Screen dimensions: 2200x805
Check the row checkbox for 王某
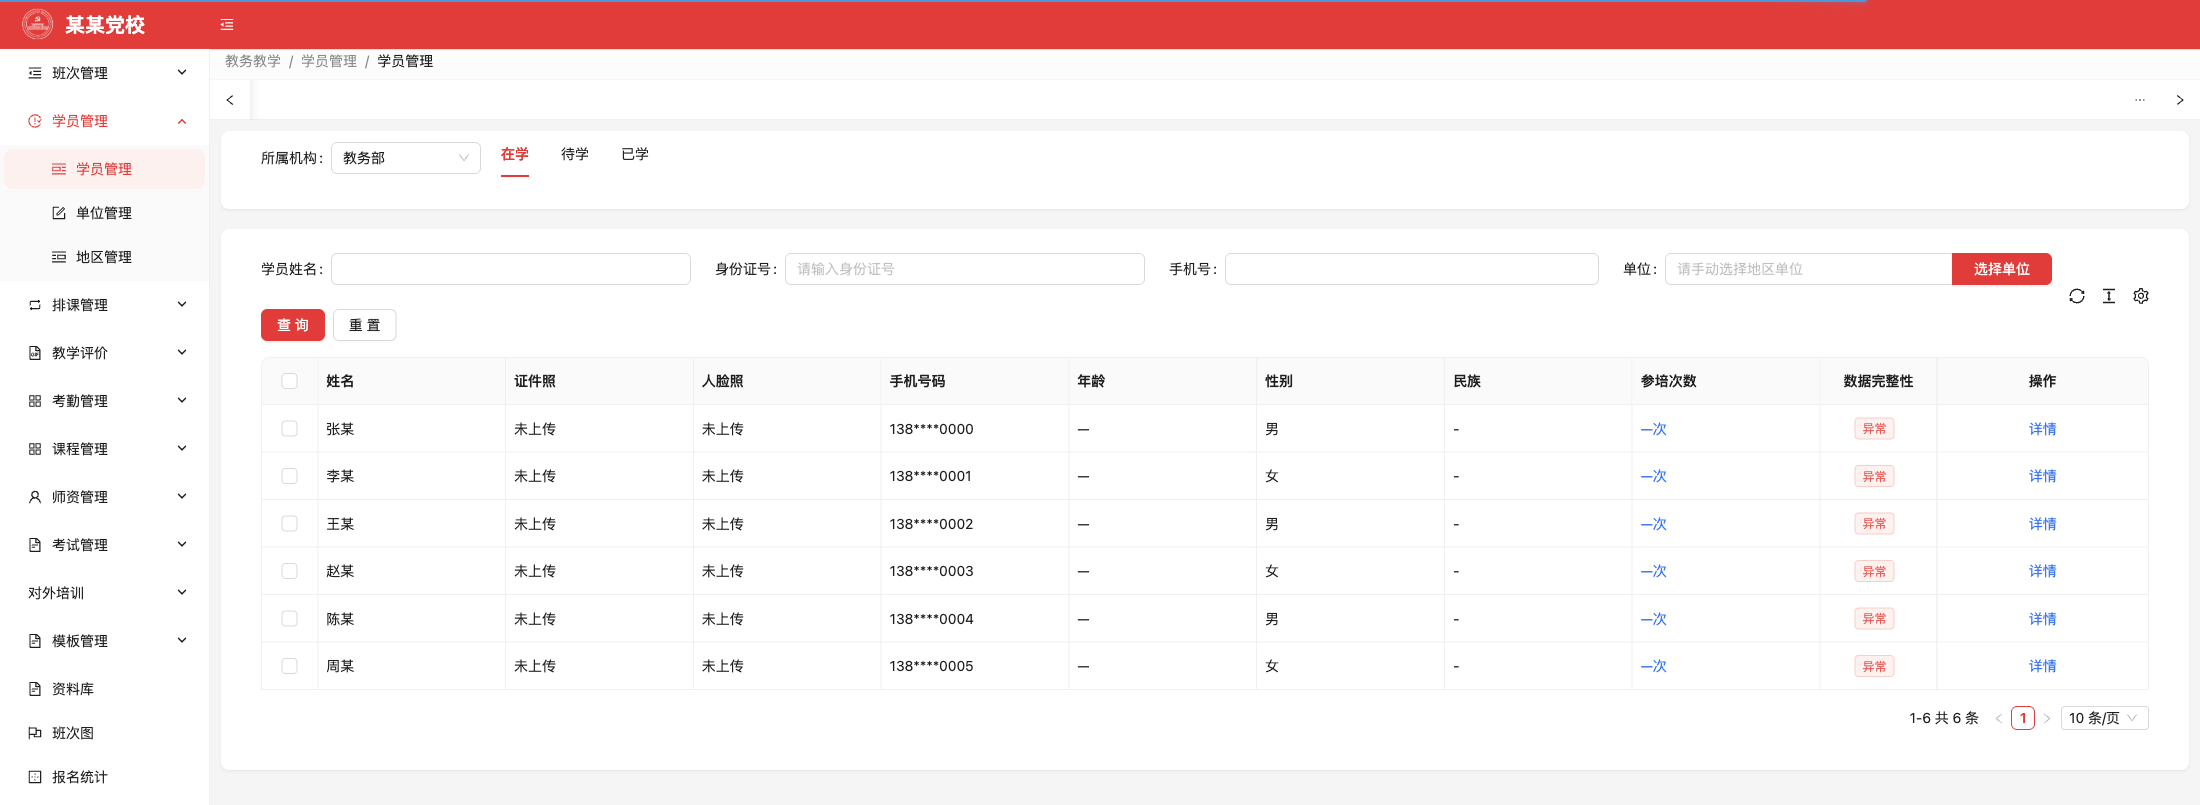pos(290,524)
